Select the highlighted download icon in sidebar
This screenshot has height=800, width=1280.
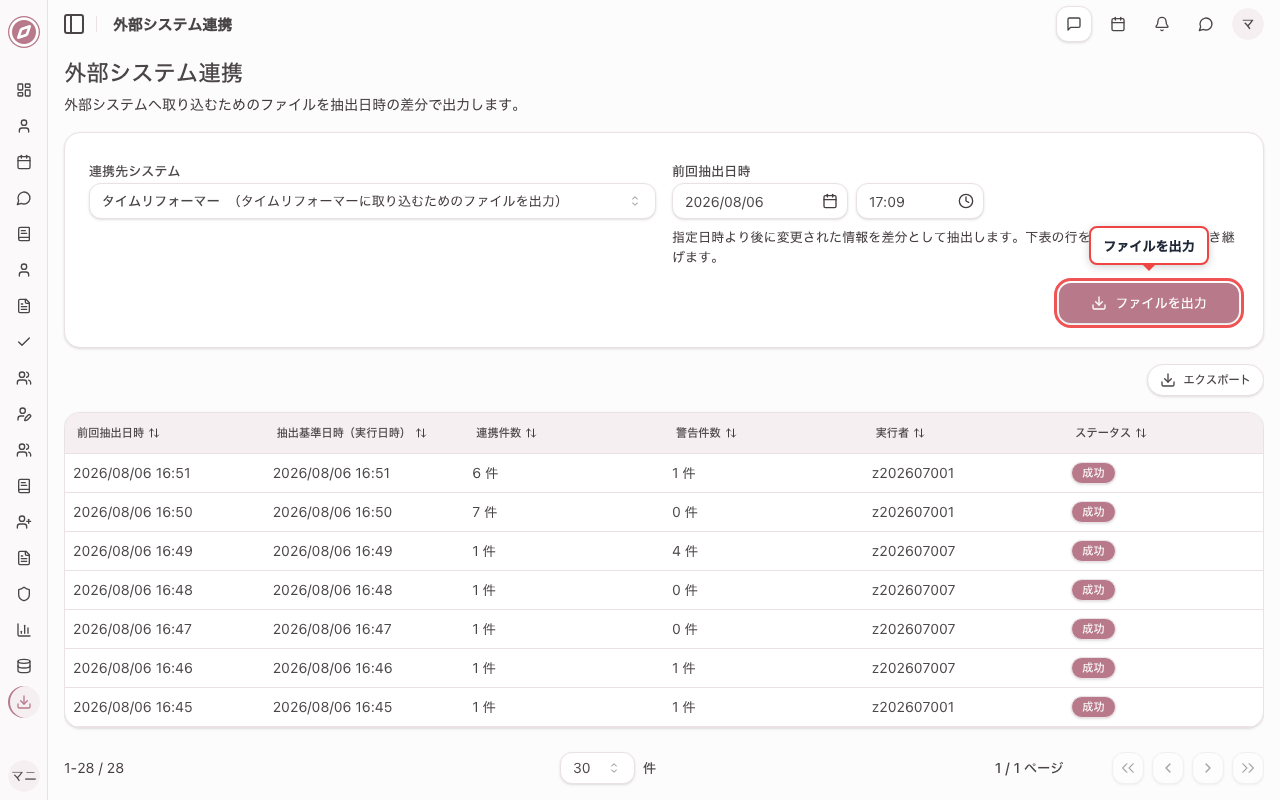coord(24,702)
